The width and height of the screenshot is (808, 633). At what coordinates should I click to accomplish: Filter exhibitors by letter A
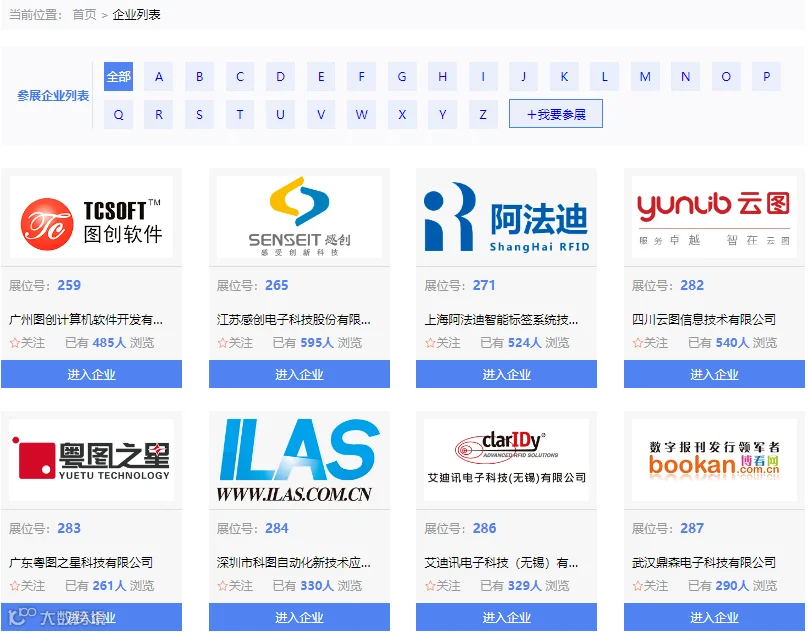tap(159, 77)
